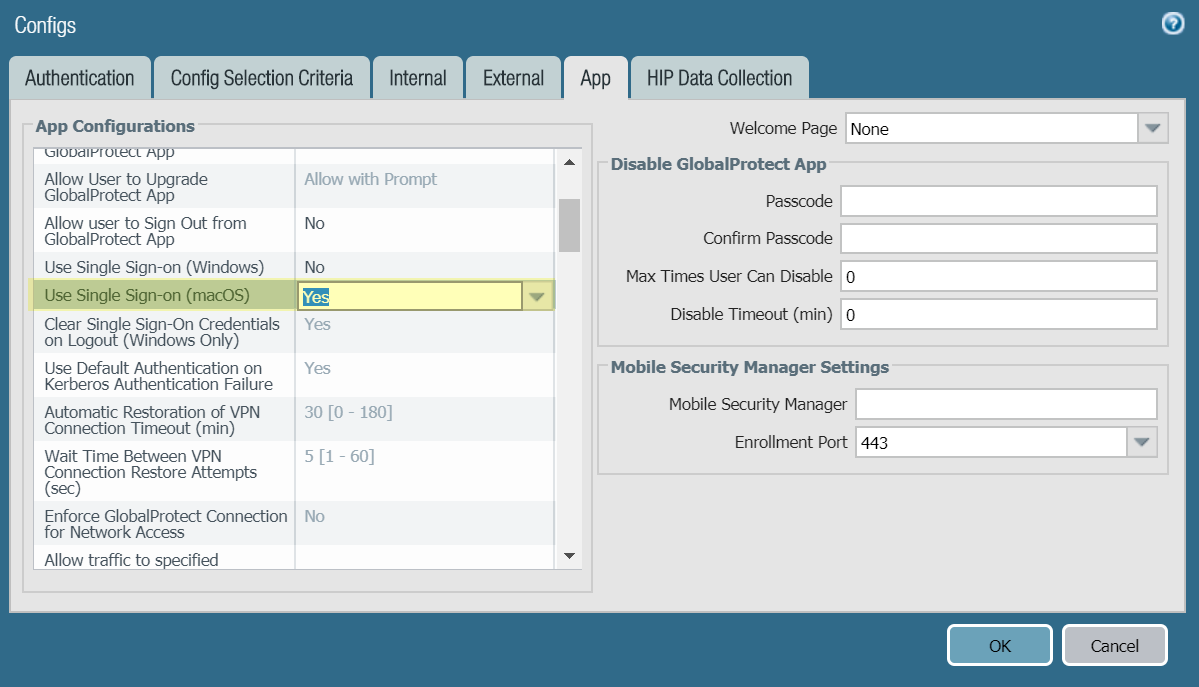Expand the Welcome Page dropdown arrow
The height and width of the screenshot is (687, 1199).
(x=1153, y=128)
